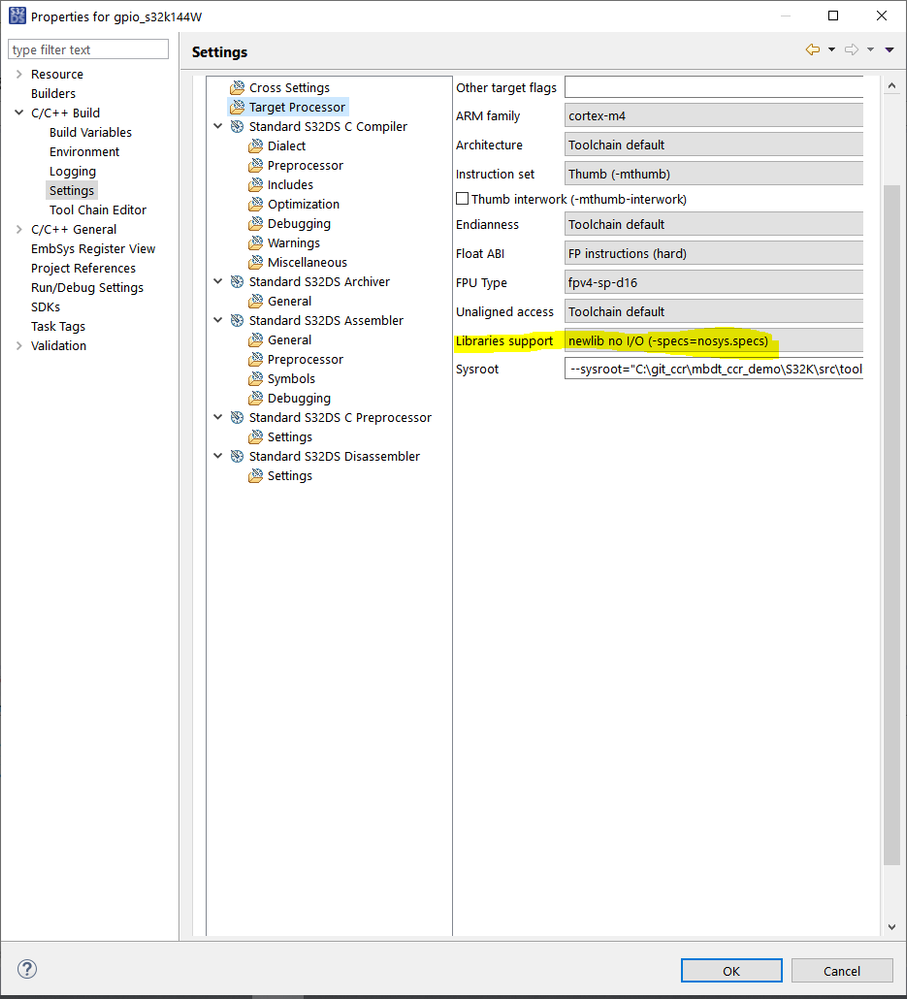Select Task Tags page
The image size is (907, 999).
click(x=58, y=326)
